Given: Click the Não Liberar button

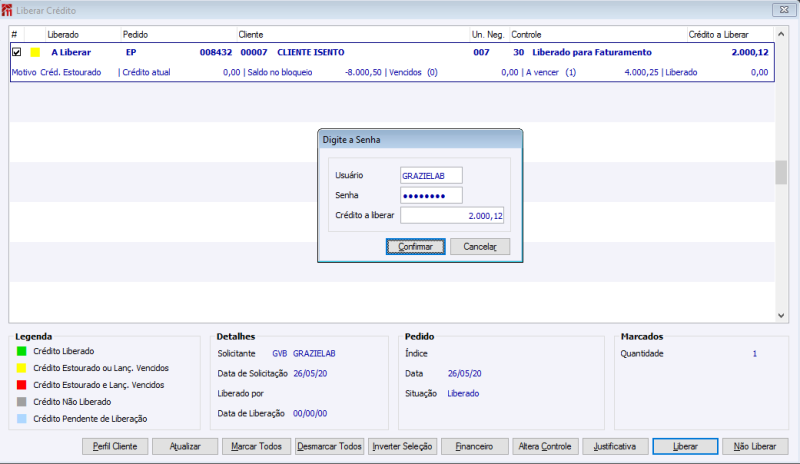Looking at the screenshot, I should click(755, 446).
